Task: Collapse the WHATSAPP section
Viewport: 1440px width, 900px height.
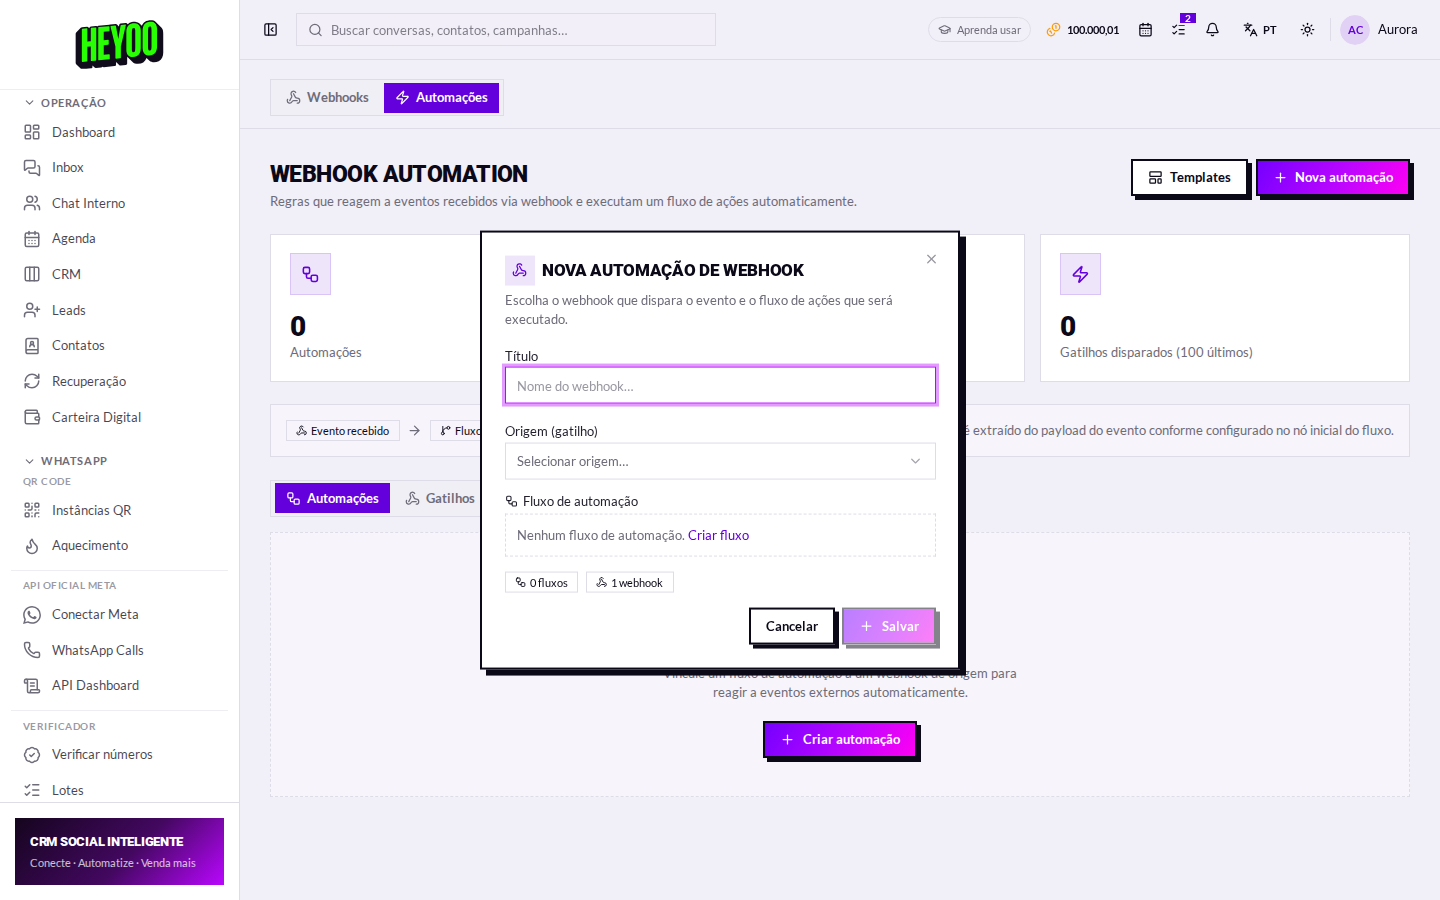Action: pyautogui.click(x=66, y=461)
